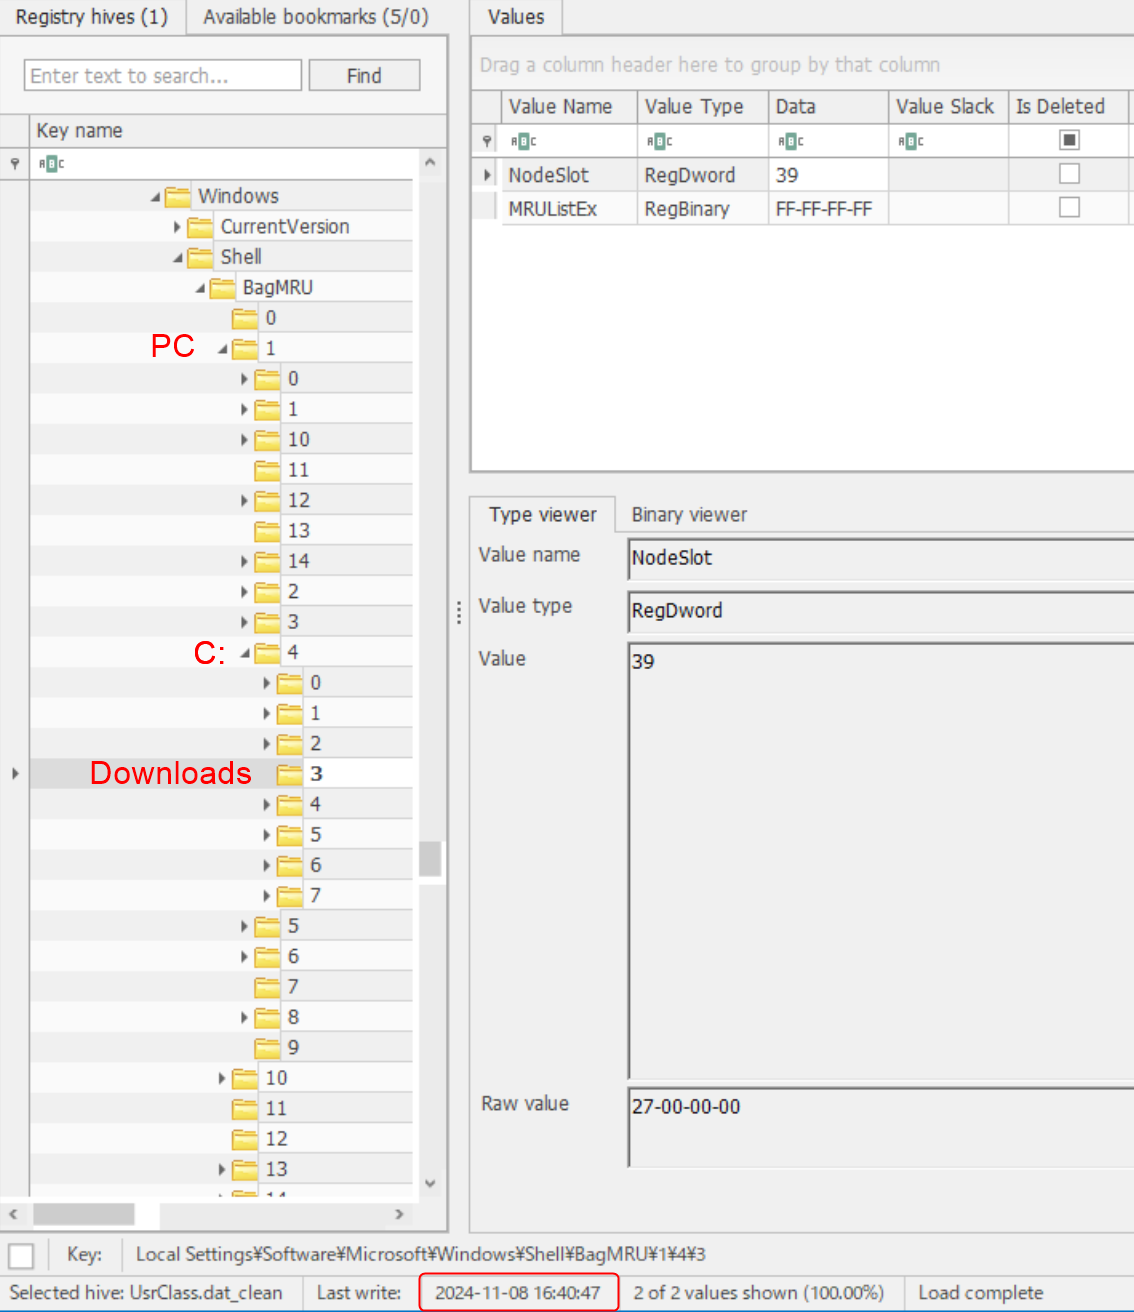The width and height of the screenshot is (1134, 1312).
Task: Select the Values tab
Action: point(516,17)
